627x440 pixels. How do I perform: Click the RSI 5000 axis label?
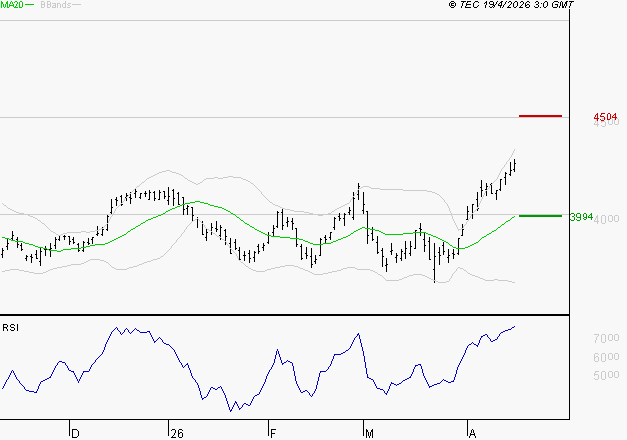point(606,375)
